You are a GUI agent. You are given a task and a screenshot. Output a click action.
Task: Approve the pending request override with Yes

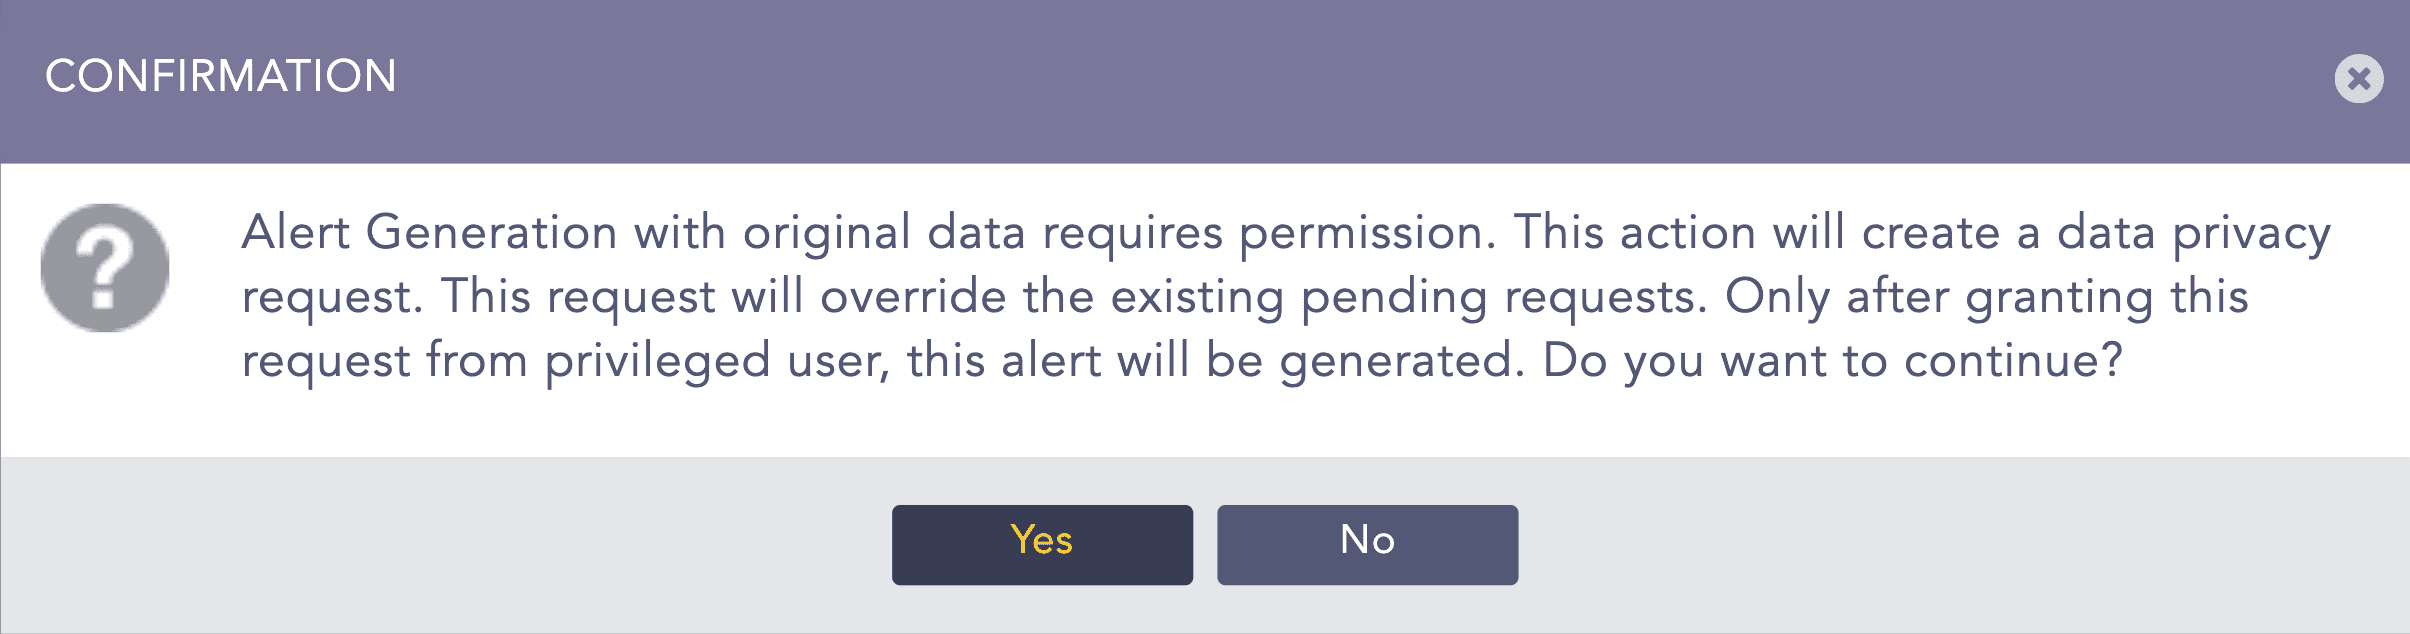(x=1043, y=543)
